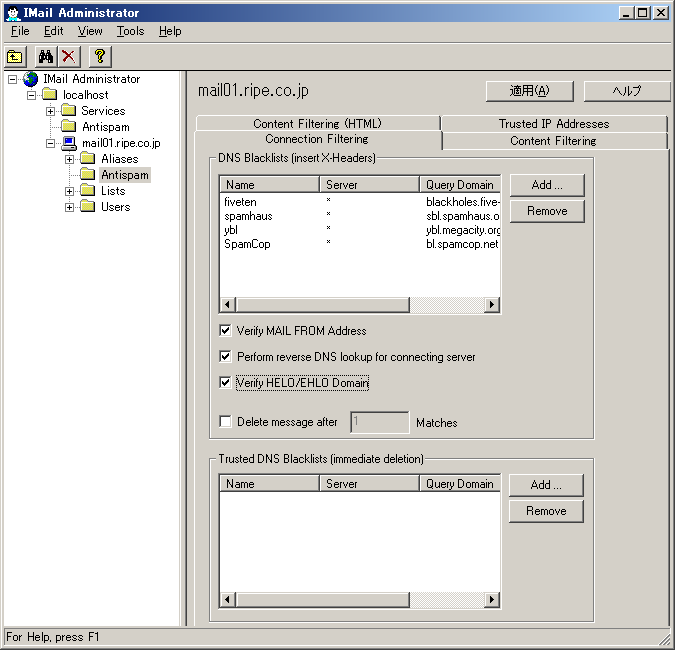
Task: Switch to Trusted IP Addresses tab
Action: click(554, 124)
